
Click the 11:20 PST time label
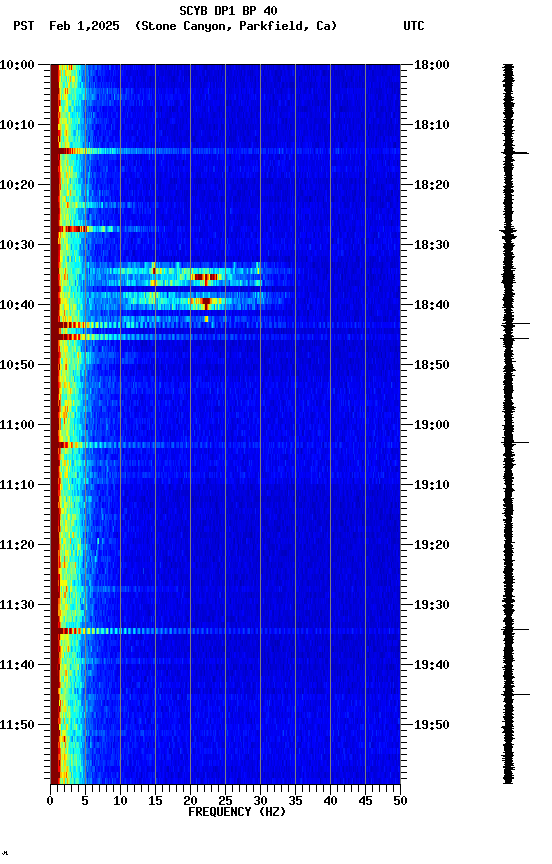click(x=17, y=545)
